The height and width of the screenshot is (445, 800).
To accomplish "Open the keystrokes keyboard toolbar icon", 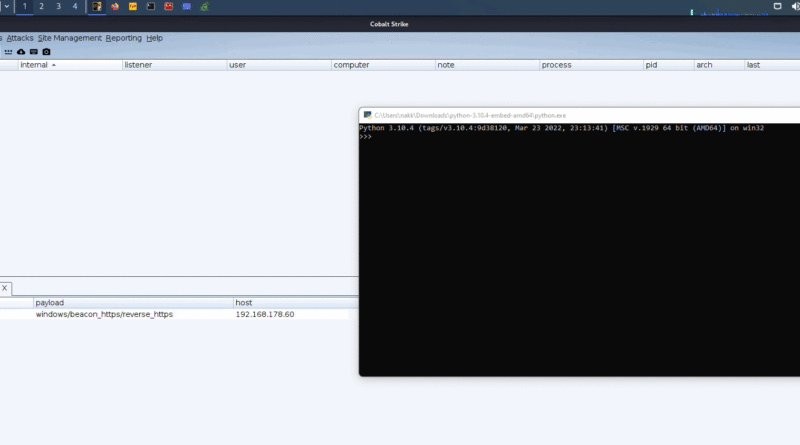I will click(x=34, y=52).
